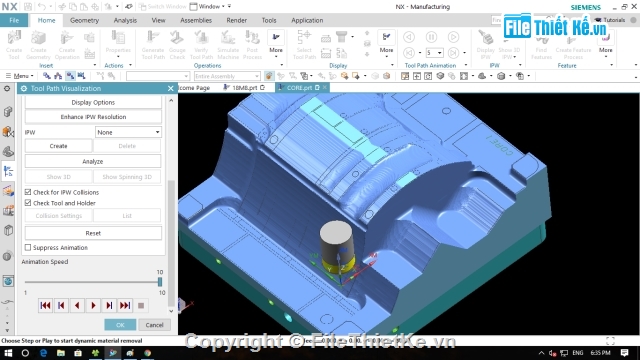Stop the tool path animation
The height and width of the screenshot is (360, 640).
click(141, 305)
